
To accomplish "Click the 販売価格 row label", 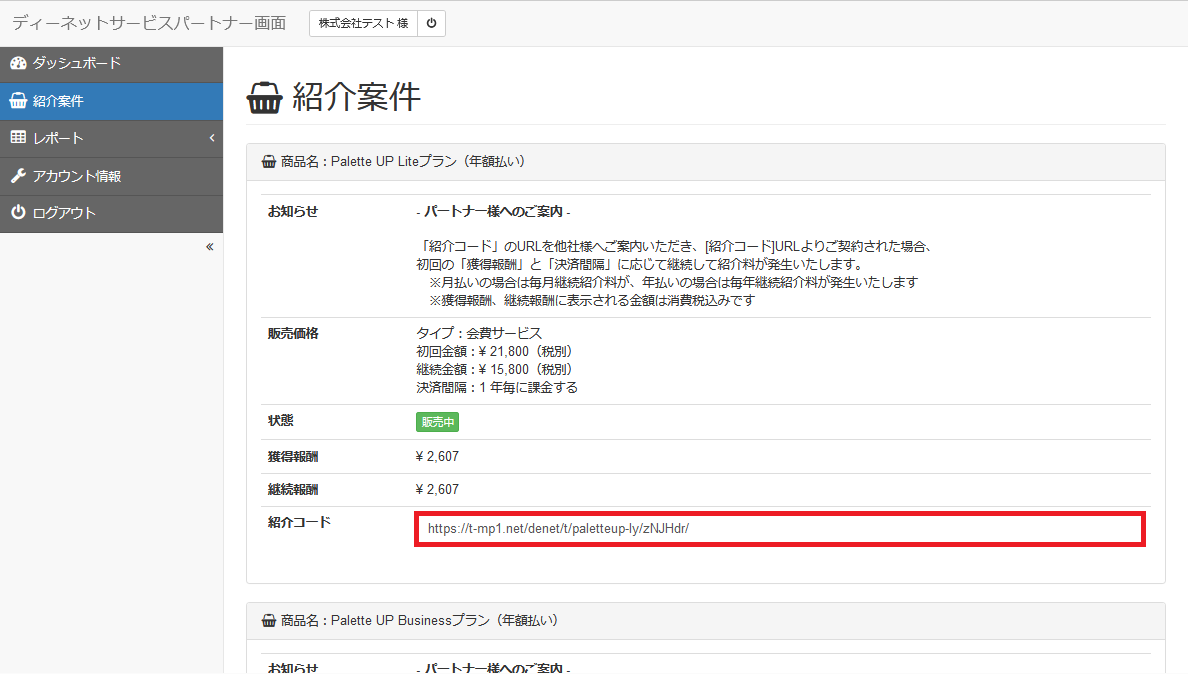I will coord(292,334).
